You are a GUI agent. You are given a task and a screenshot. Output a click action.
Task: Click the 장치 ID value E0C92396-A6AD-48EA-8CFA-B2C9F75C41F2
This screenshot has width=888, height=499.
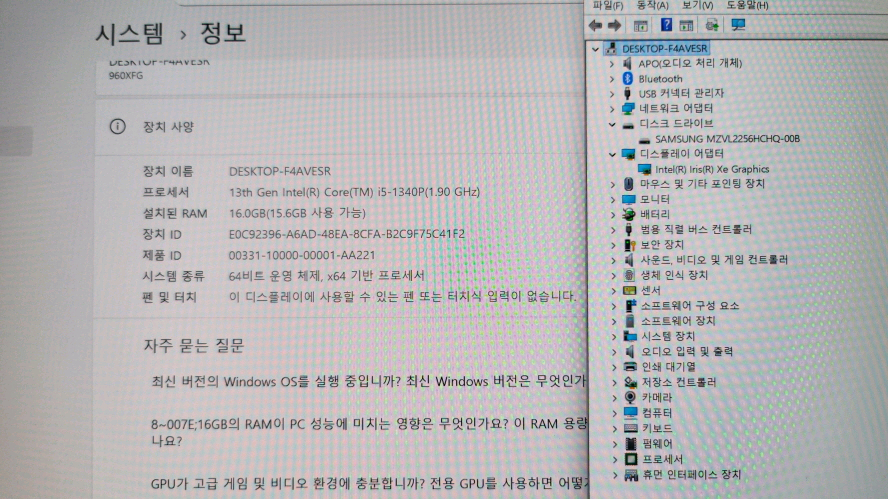click(x=347, y=234)
